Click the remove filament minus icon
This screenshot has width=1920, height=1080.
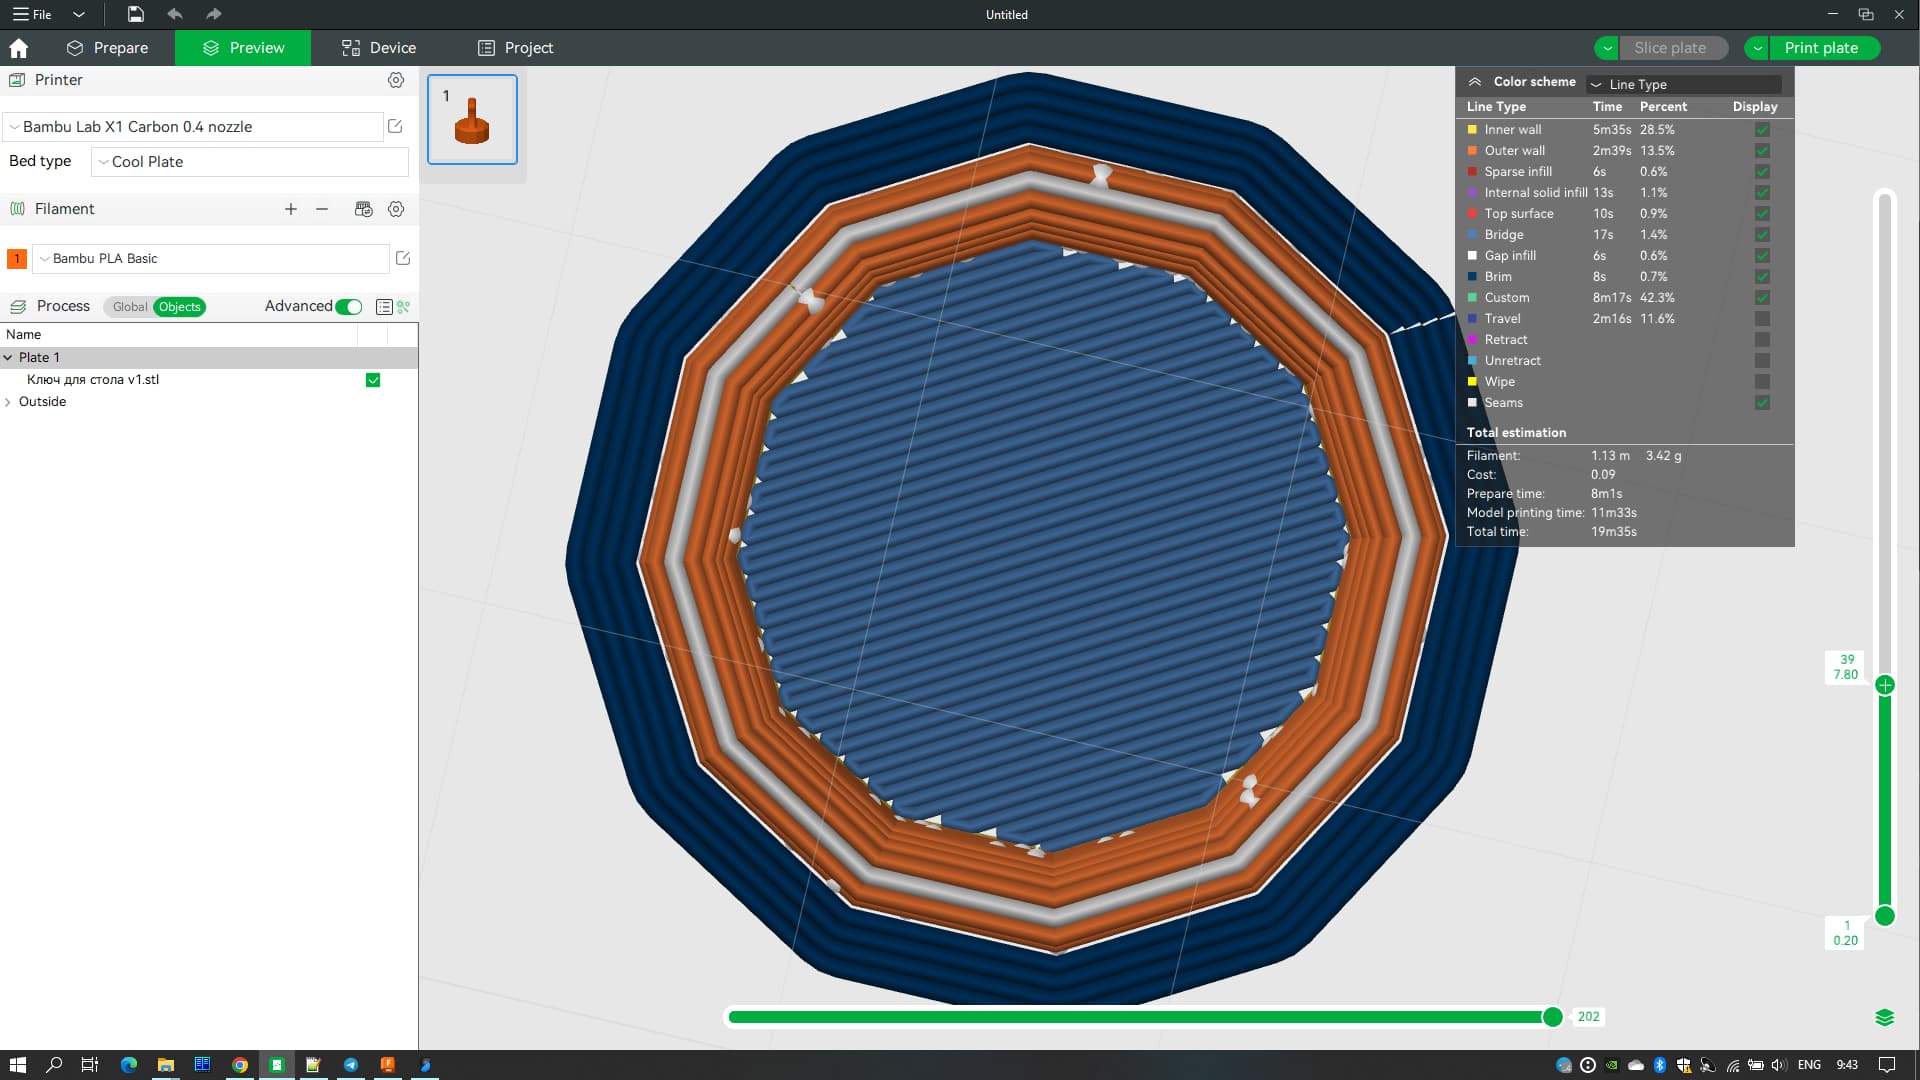click(x=322, y=209)
